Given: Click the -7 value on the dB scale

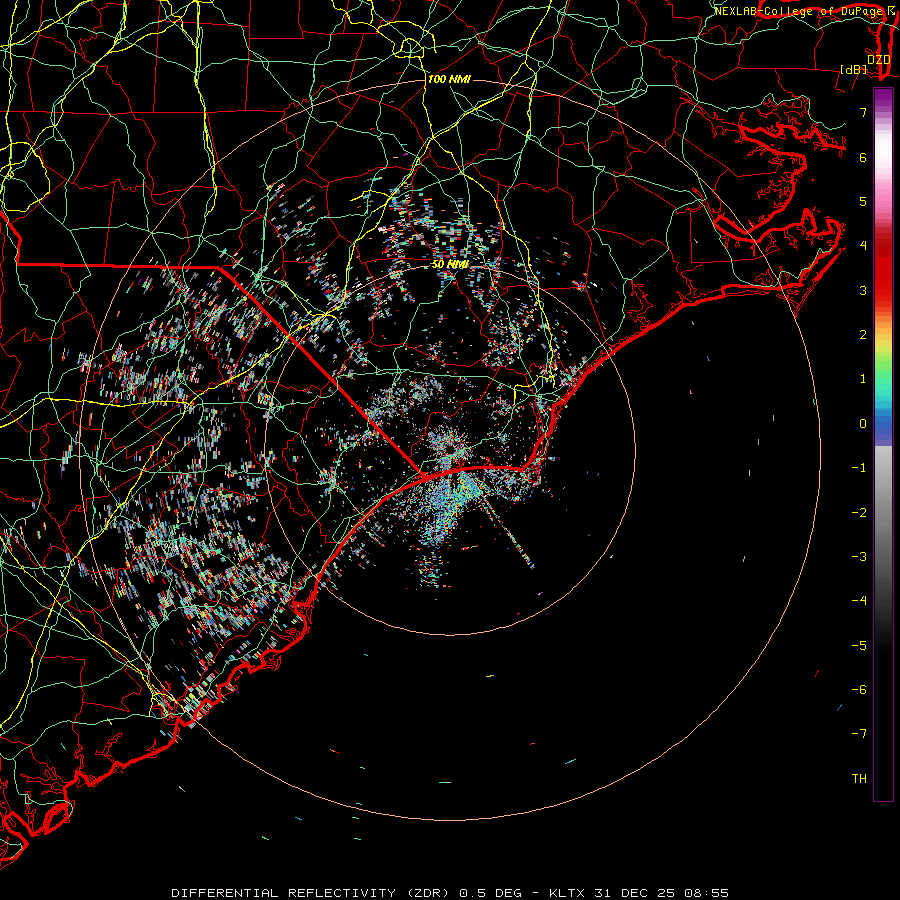Looking at the screenshot, I should point(859,734).
